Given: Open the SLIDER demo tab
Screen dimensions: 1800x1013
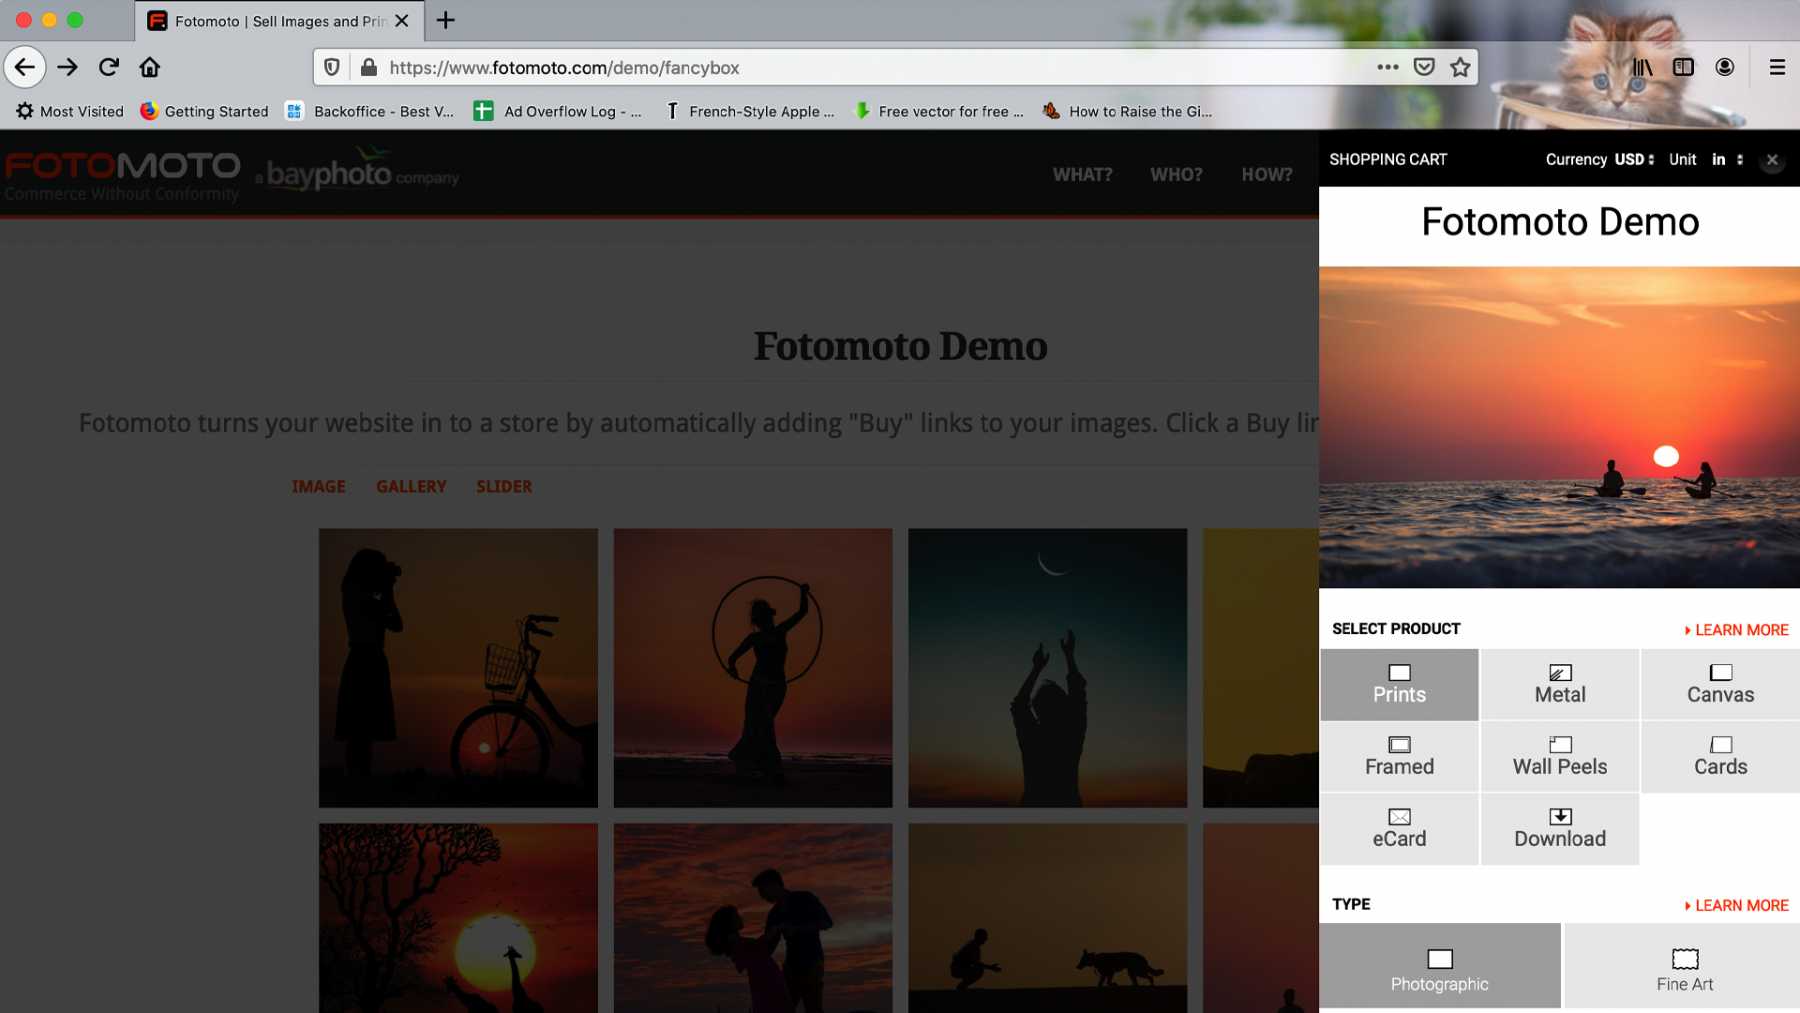Looking at the screenshot, I should pos(503,486).
